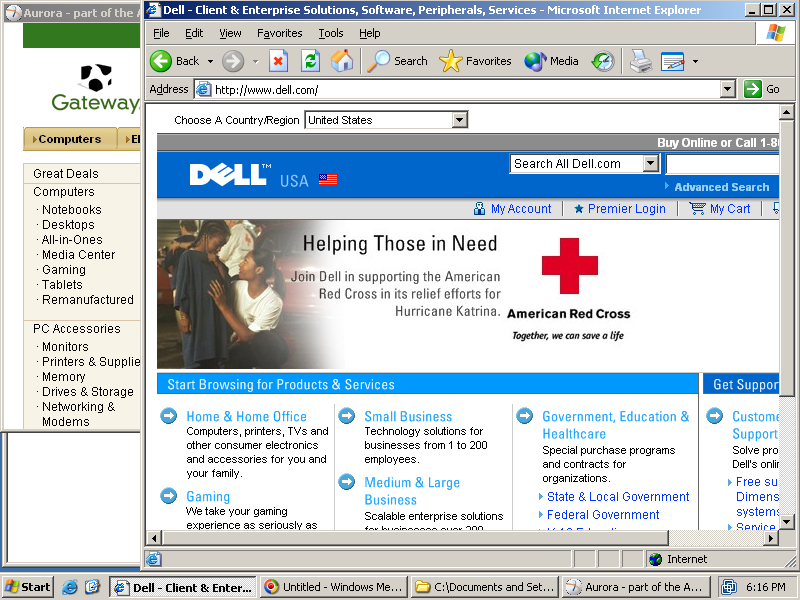
Task: Click the arrow icon beside Home & Home Office
Action: tap(169, 416)
